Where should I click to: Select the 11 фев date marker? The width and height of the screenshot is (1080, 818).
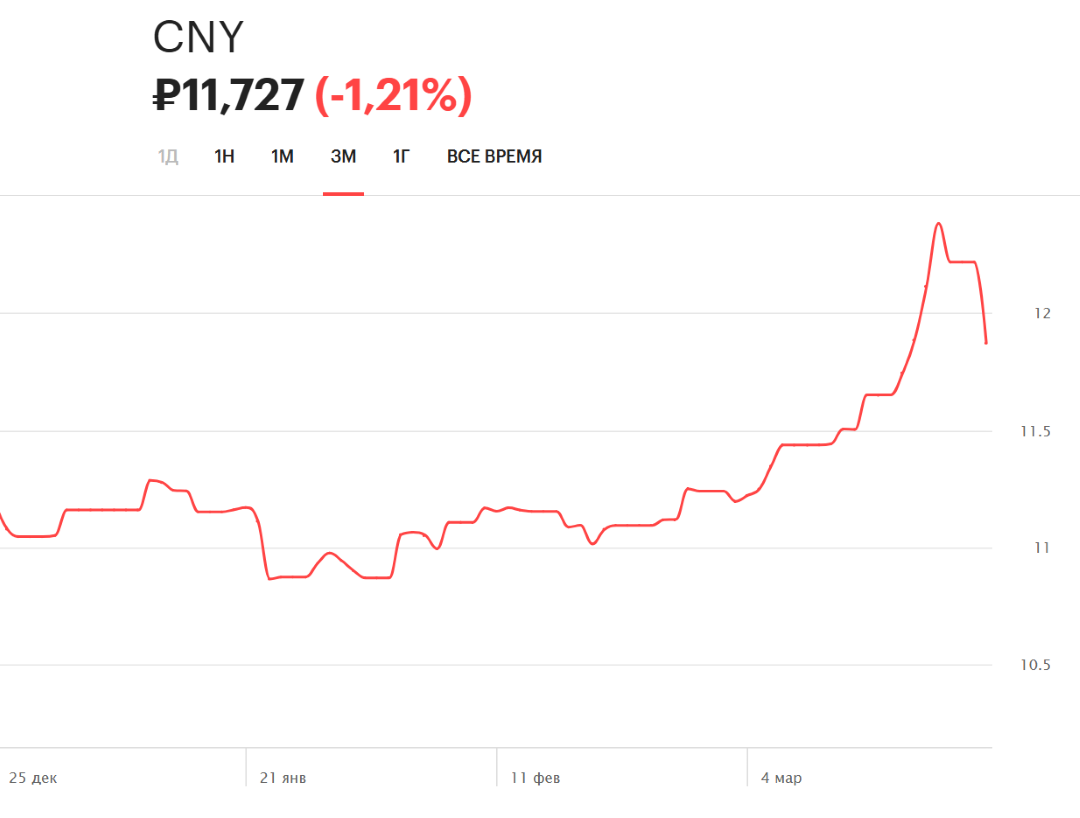coord(535,778)
